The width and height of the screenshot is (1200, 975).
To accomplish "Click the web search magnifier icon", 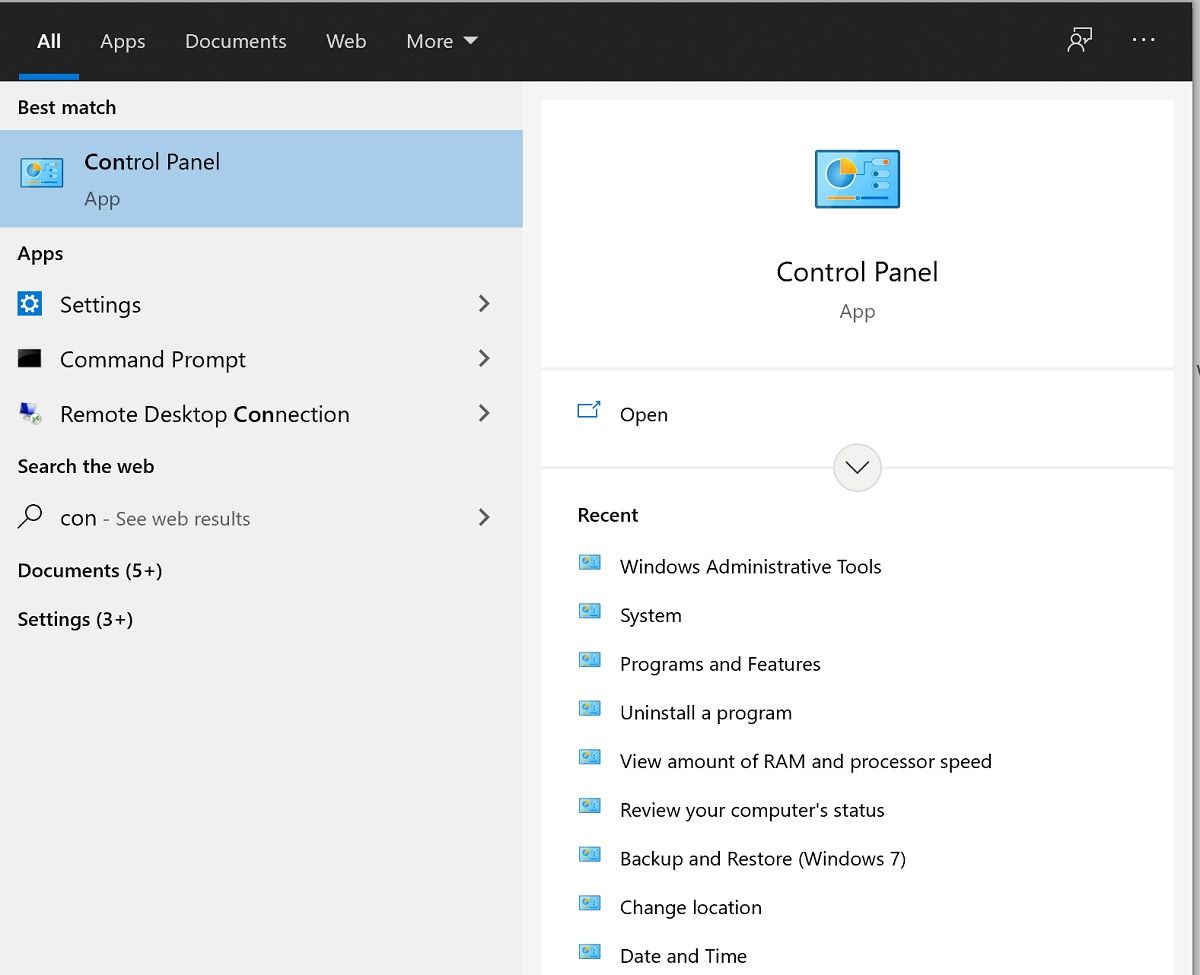I will [31, 517].
